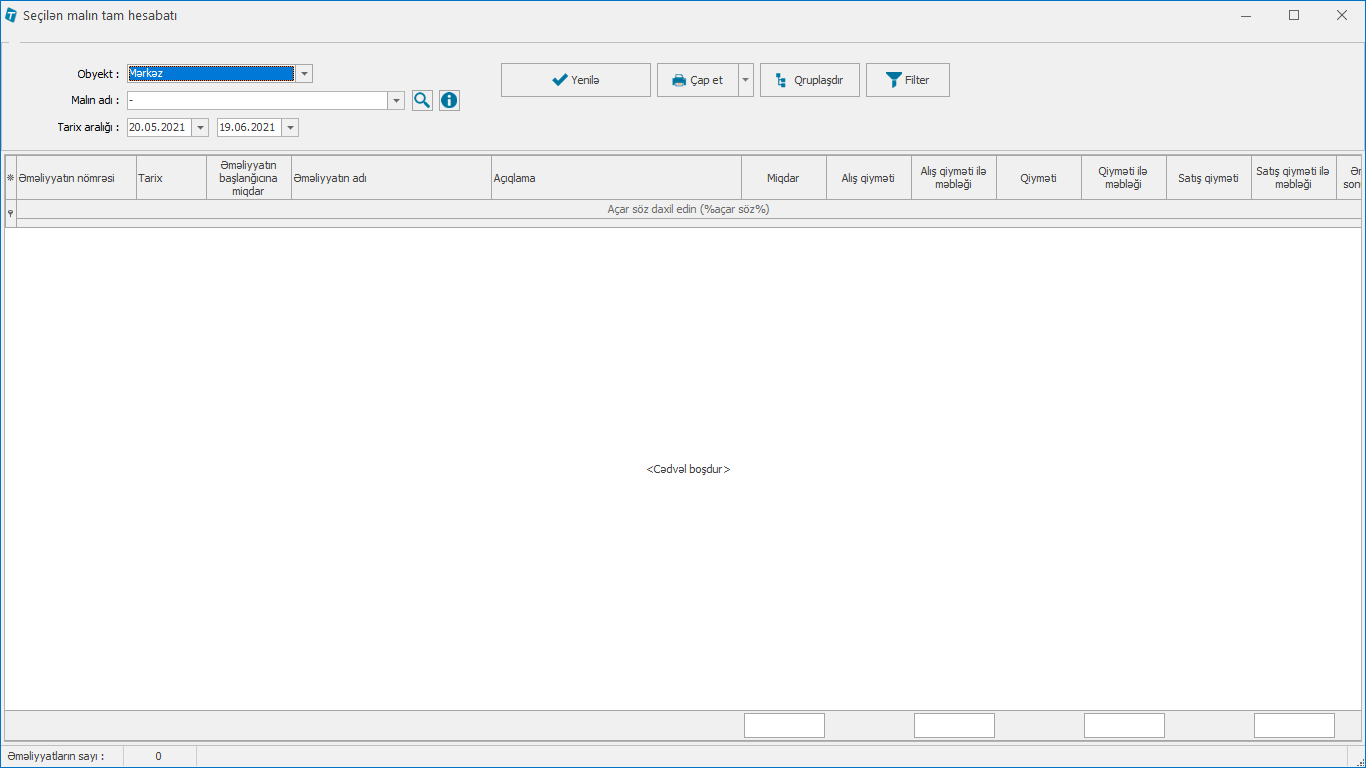Click the filter row funnel icon

tap(10, 213)
